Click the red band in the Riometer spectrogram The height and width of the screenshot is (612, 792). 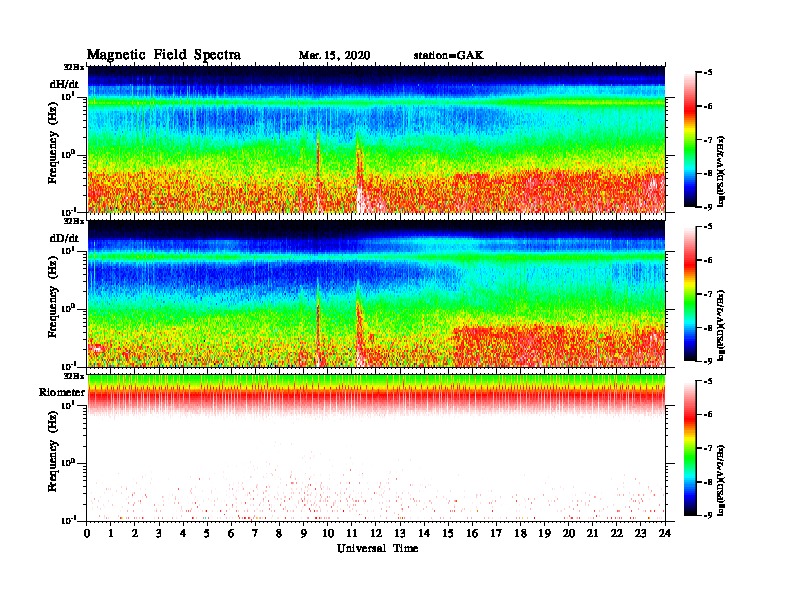(x=376, y=397)
